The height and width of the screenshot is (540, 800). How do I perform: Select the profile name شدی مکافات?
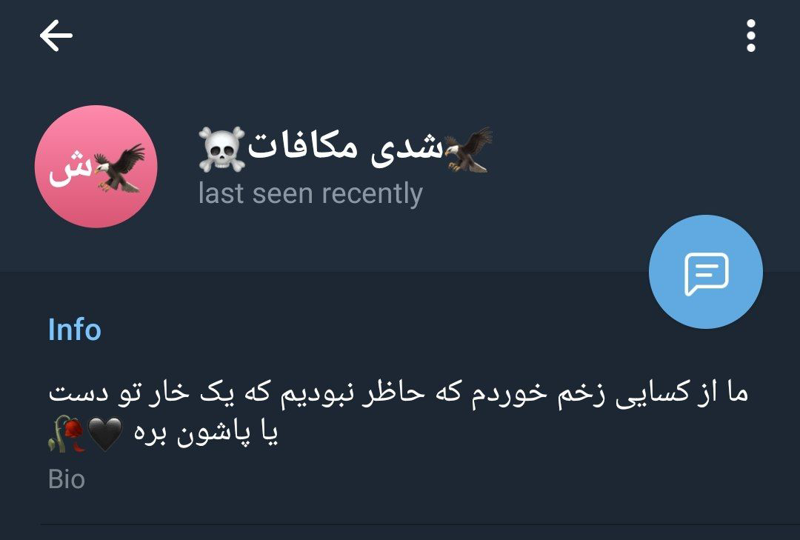click(x=345, y=148)
